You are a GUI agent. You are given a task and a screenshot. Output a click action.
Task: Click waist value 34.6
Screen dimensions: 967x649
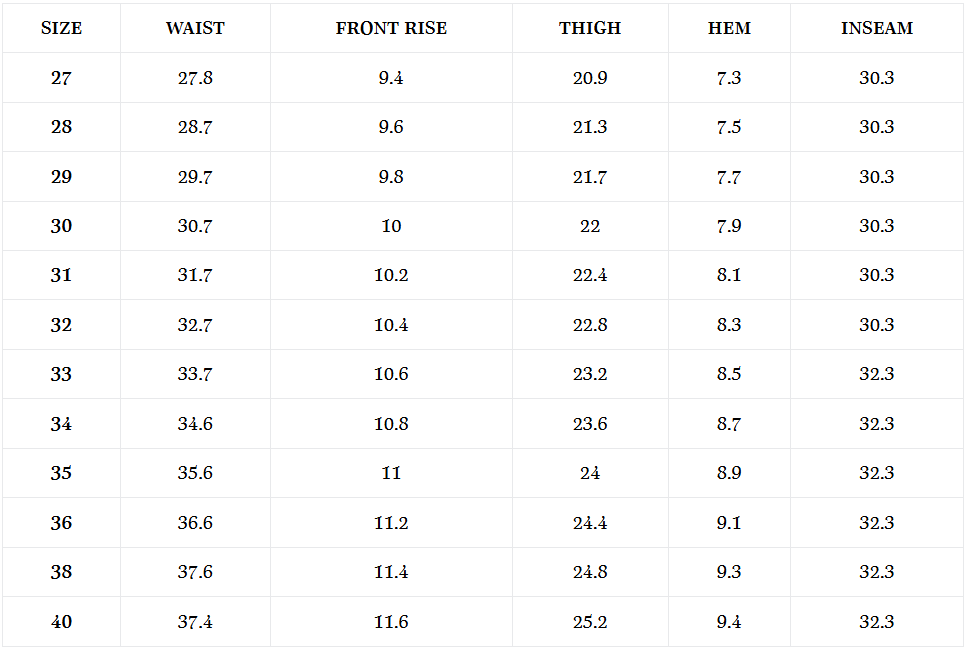(x=195, y=424)
